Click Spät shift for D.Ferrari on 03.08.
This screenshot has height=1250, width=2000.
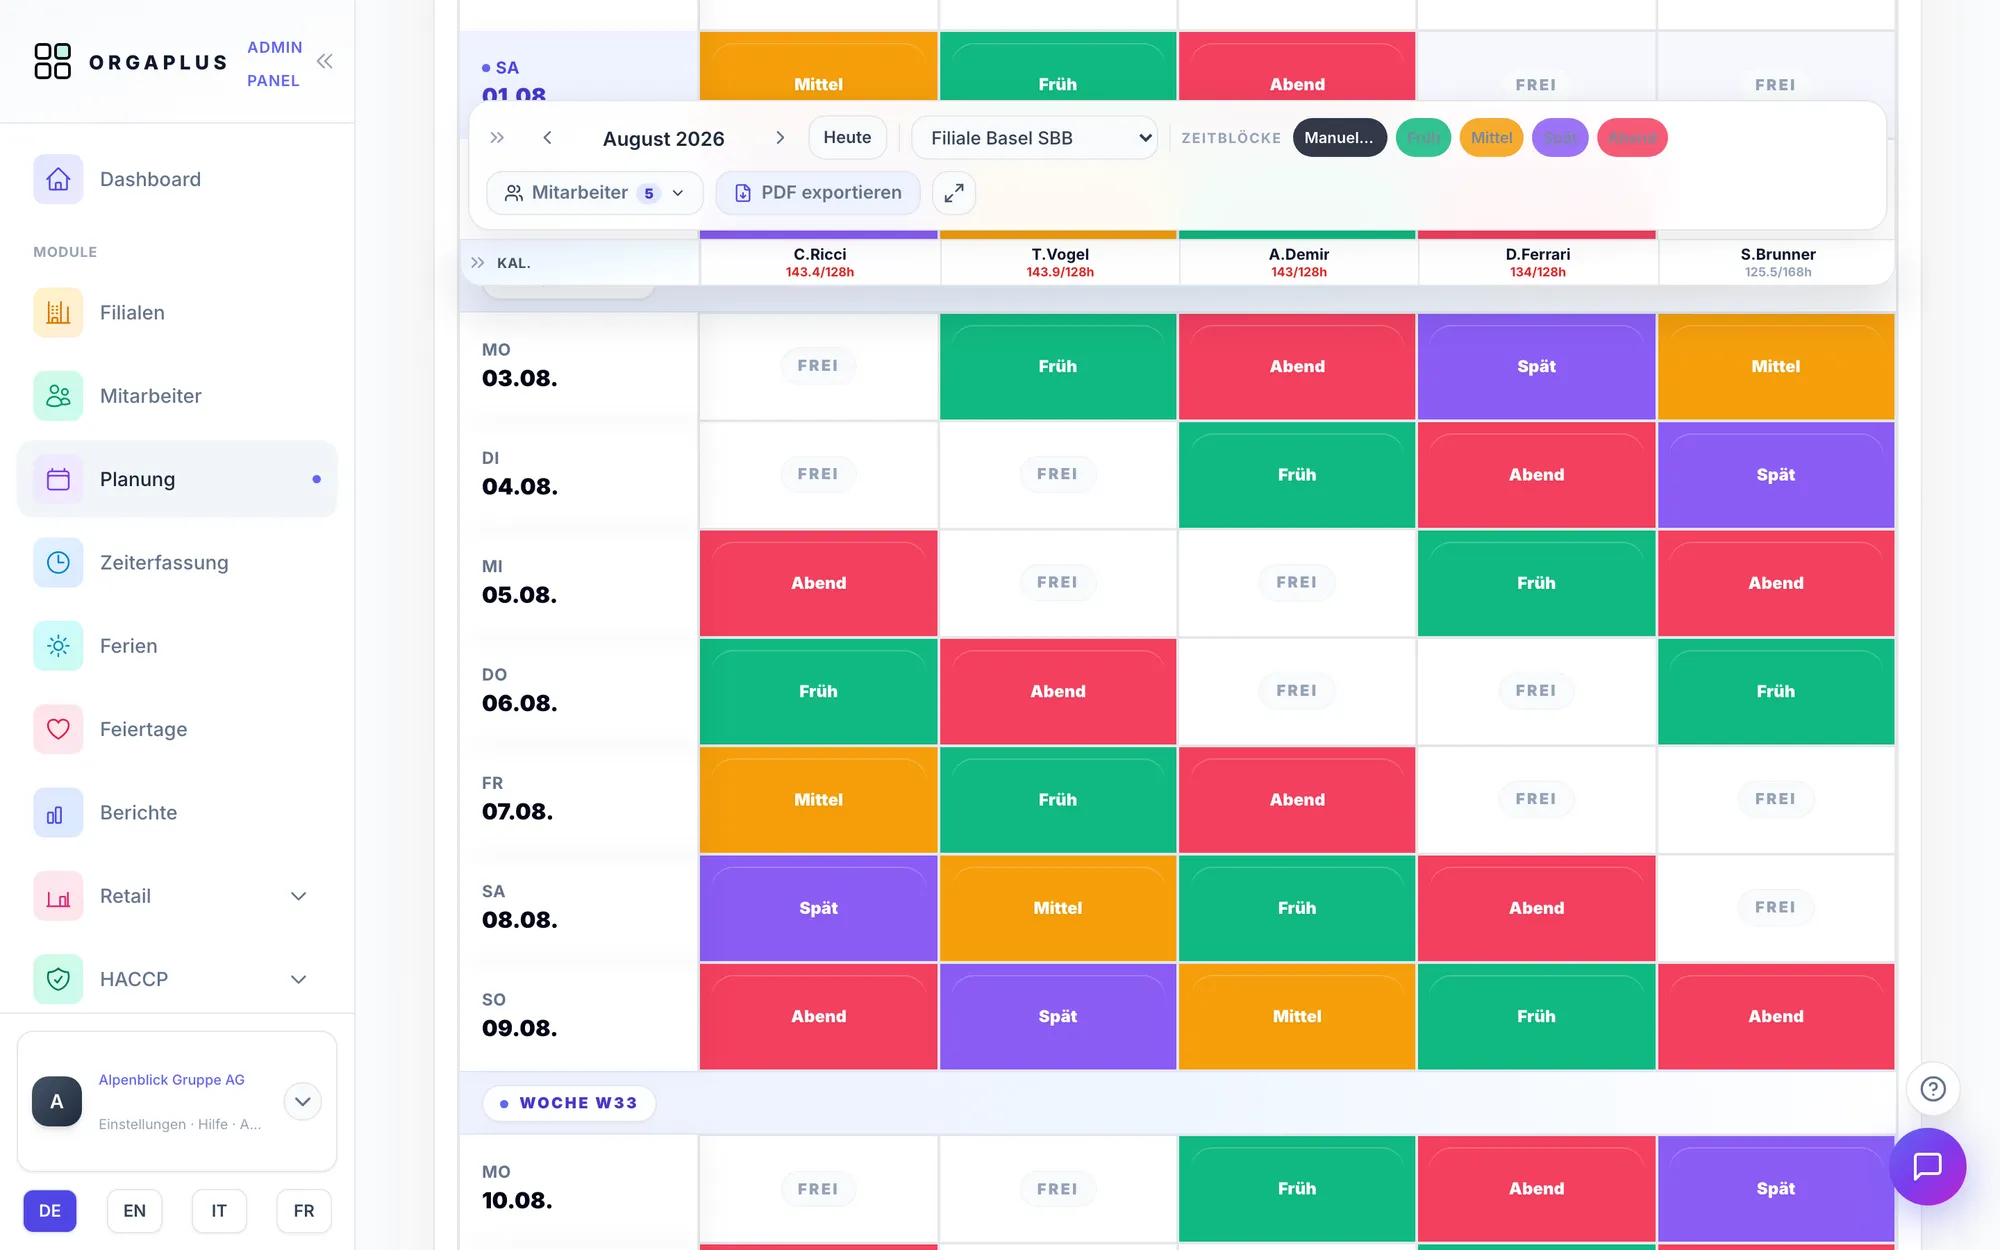click(x=1536, y=366)
